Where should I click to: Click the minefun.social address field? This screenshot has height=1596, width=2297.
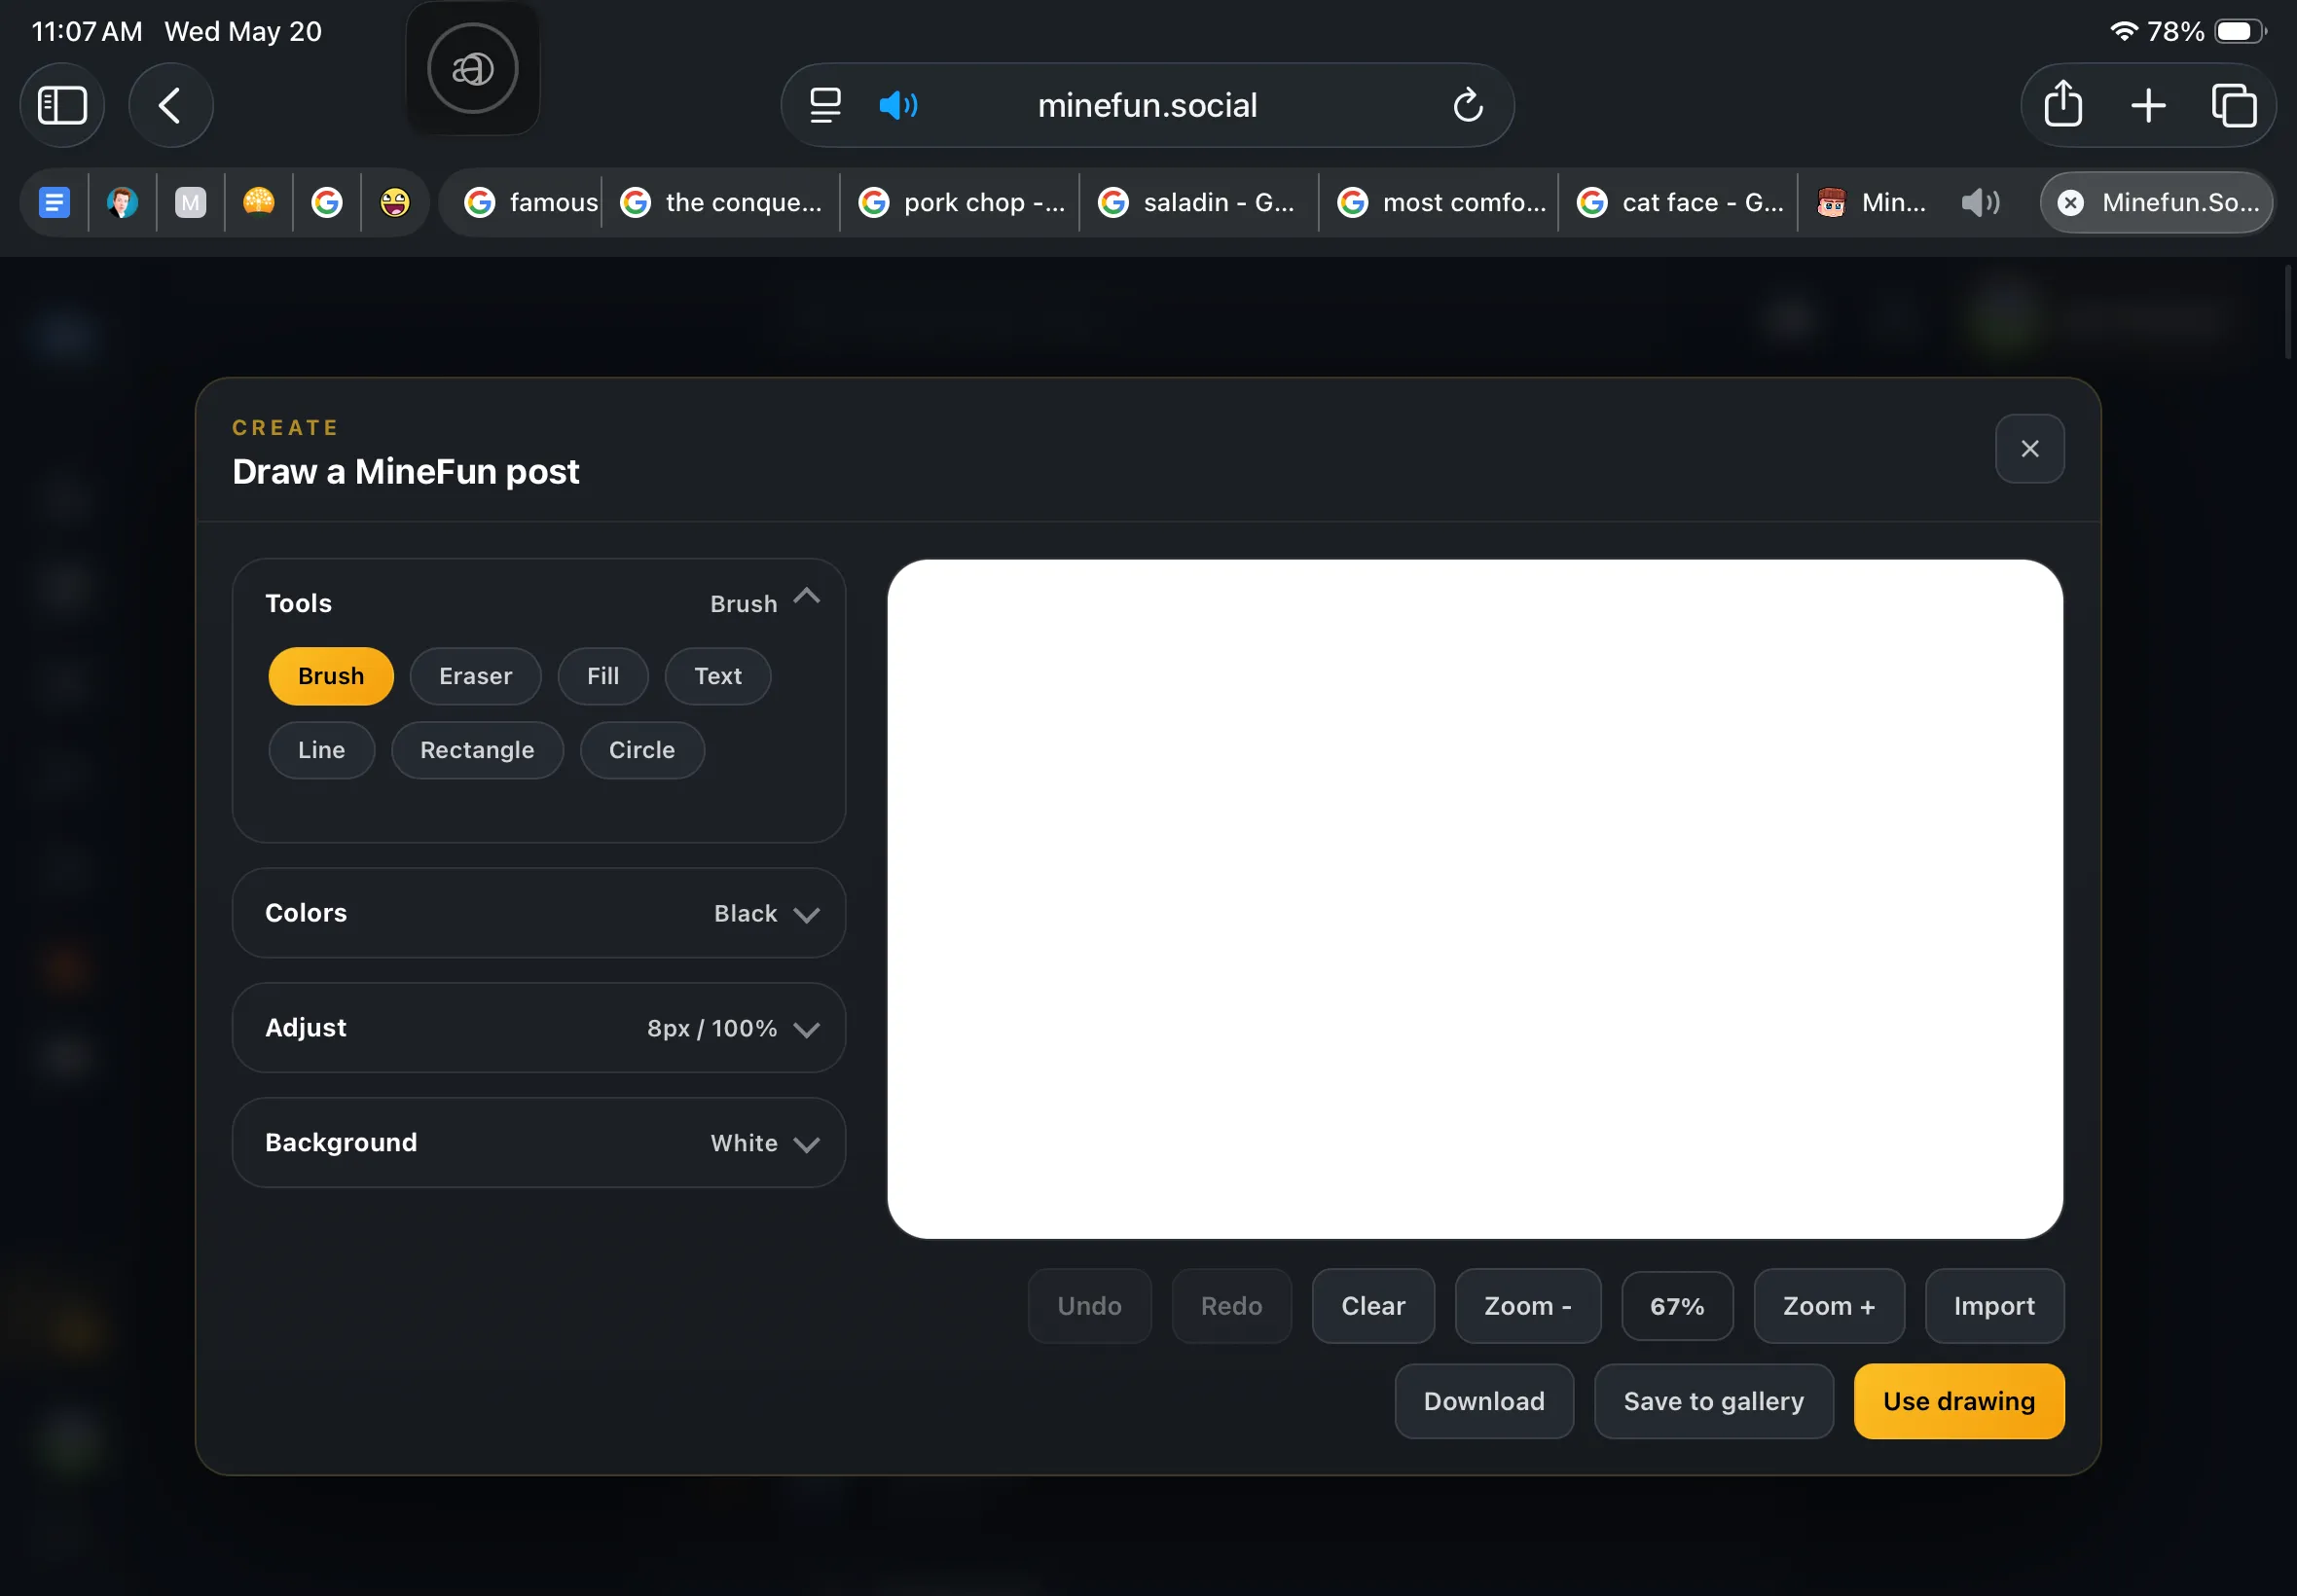1147,105
